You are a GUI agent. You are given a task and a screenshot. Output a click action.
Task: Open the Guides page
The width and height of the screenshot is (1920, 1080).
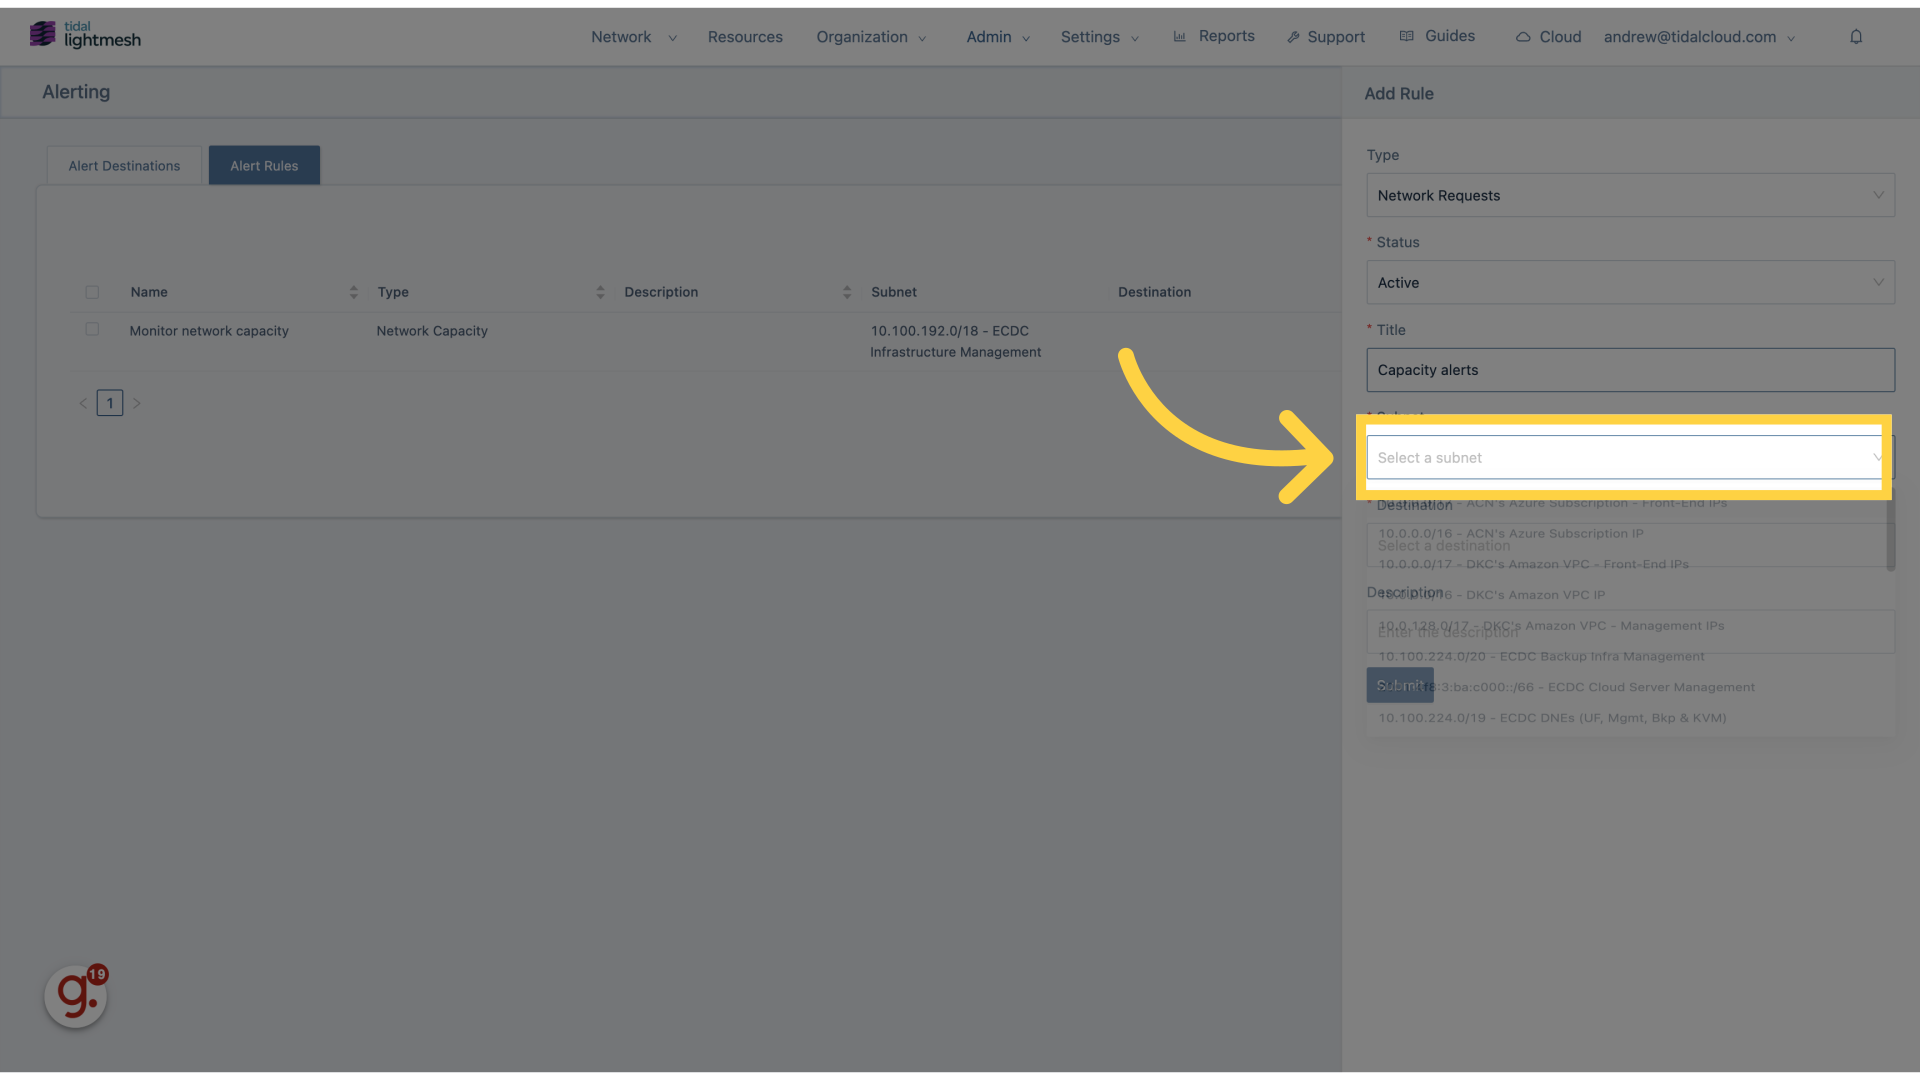tap(1438, 36)
